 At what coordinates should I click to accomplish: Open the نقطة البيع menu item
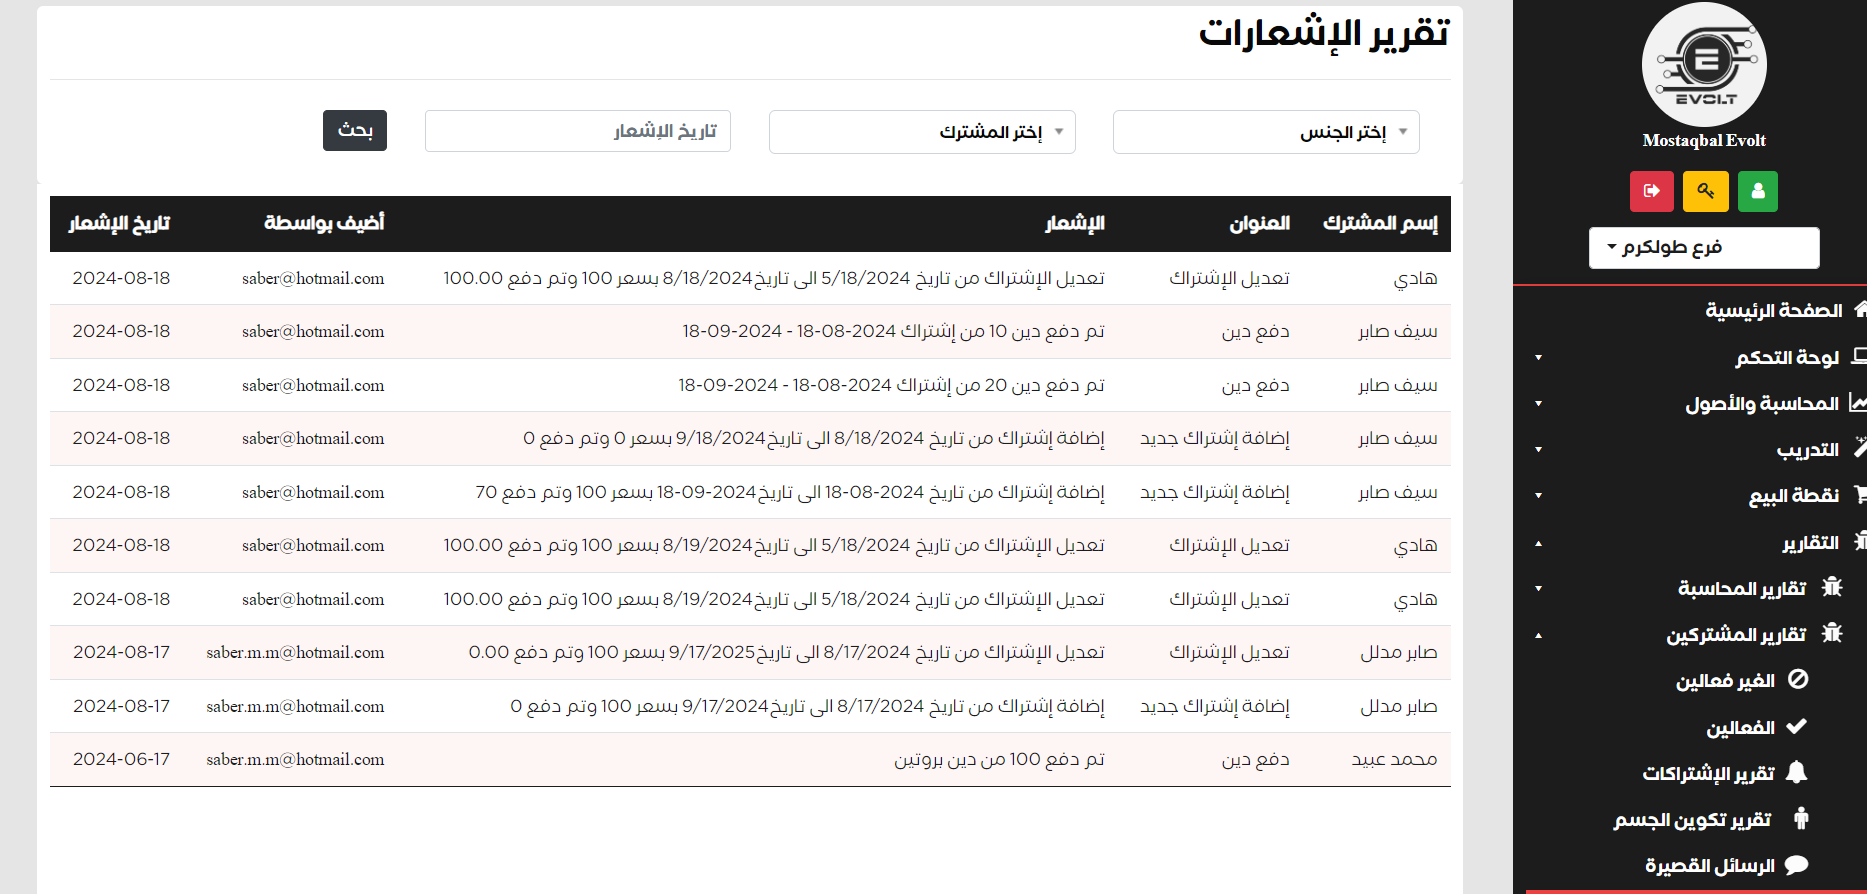pos(1793,496)
